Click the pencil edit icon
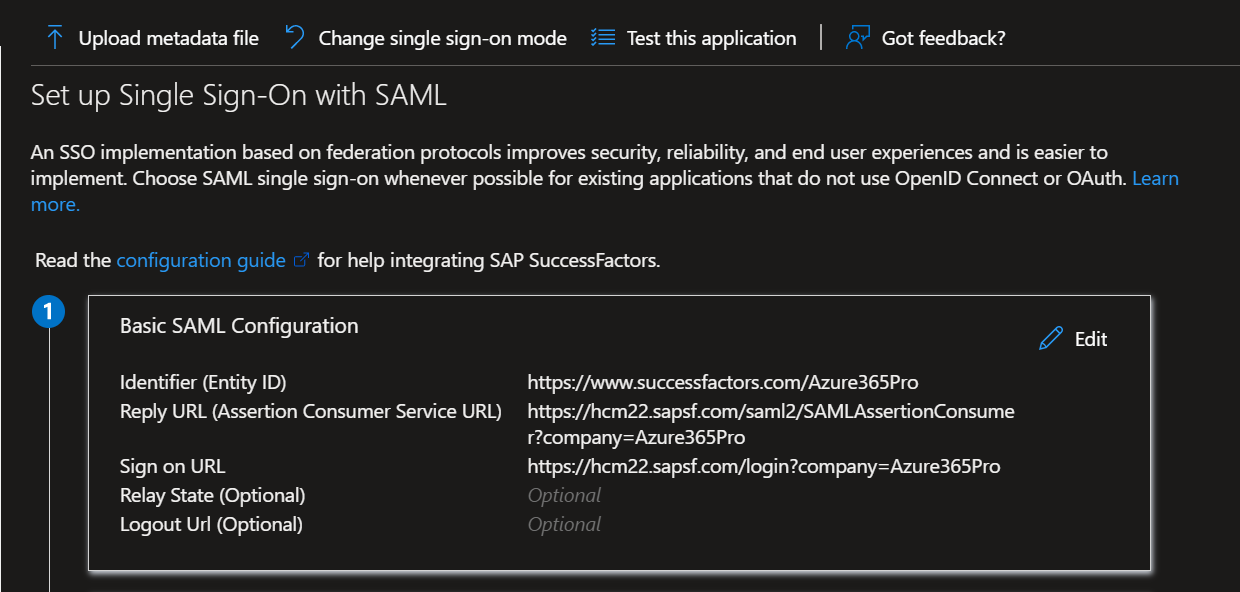The width and height of the screenshot is (1240, 592). (x=1051, y=338)
